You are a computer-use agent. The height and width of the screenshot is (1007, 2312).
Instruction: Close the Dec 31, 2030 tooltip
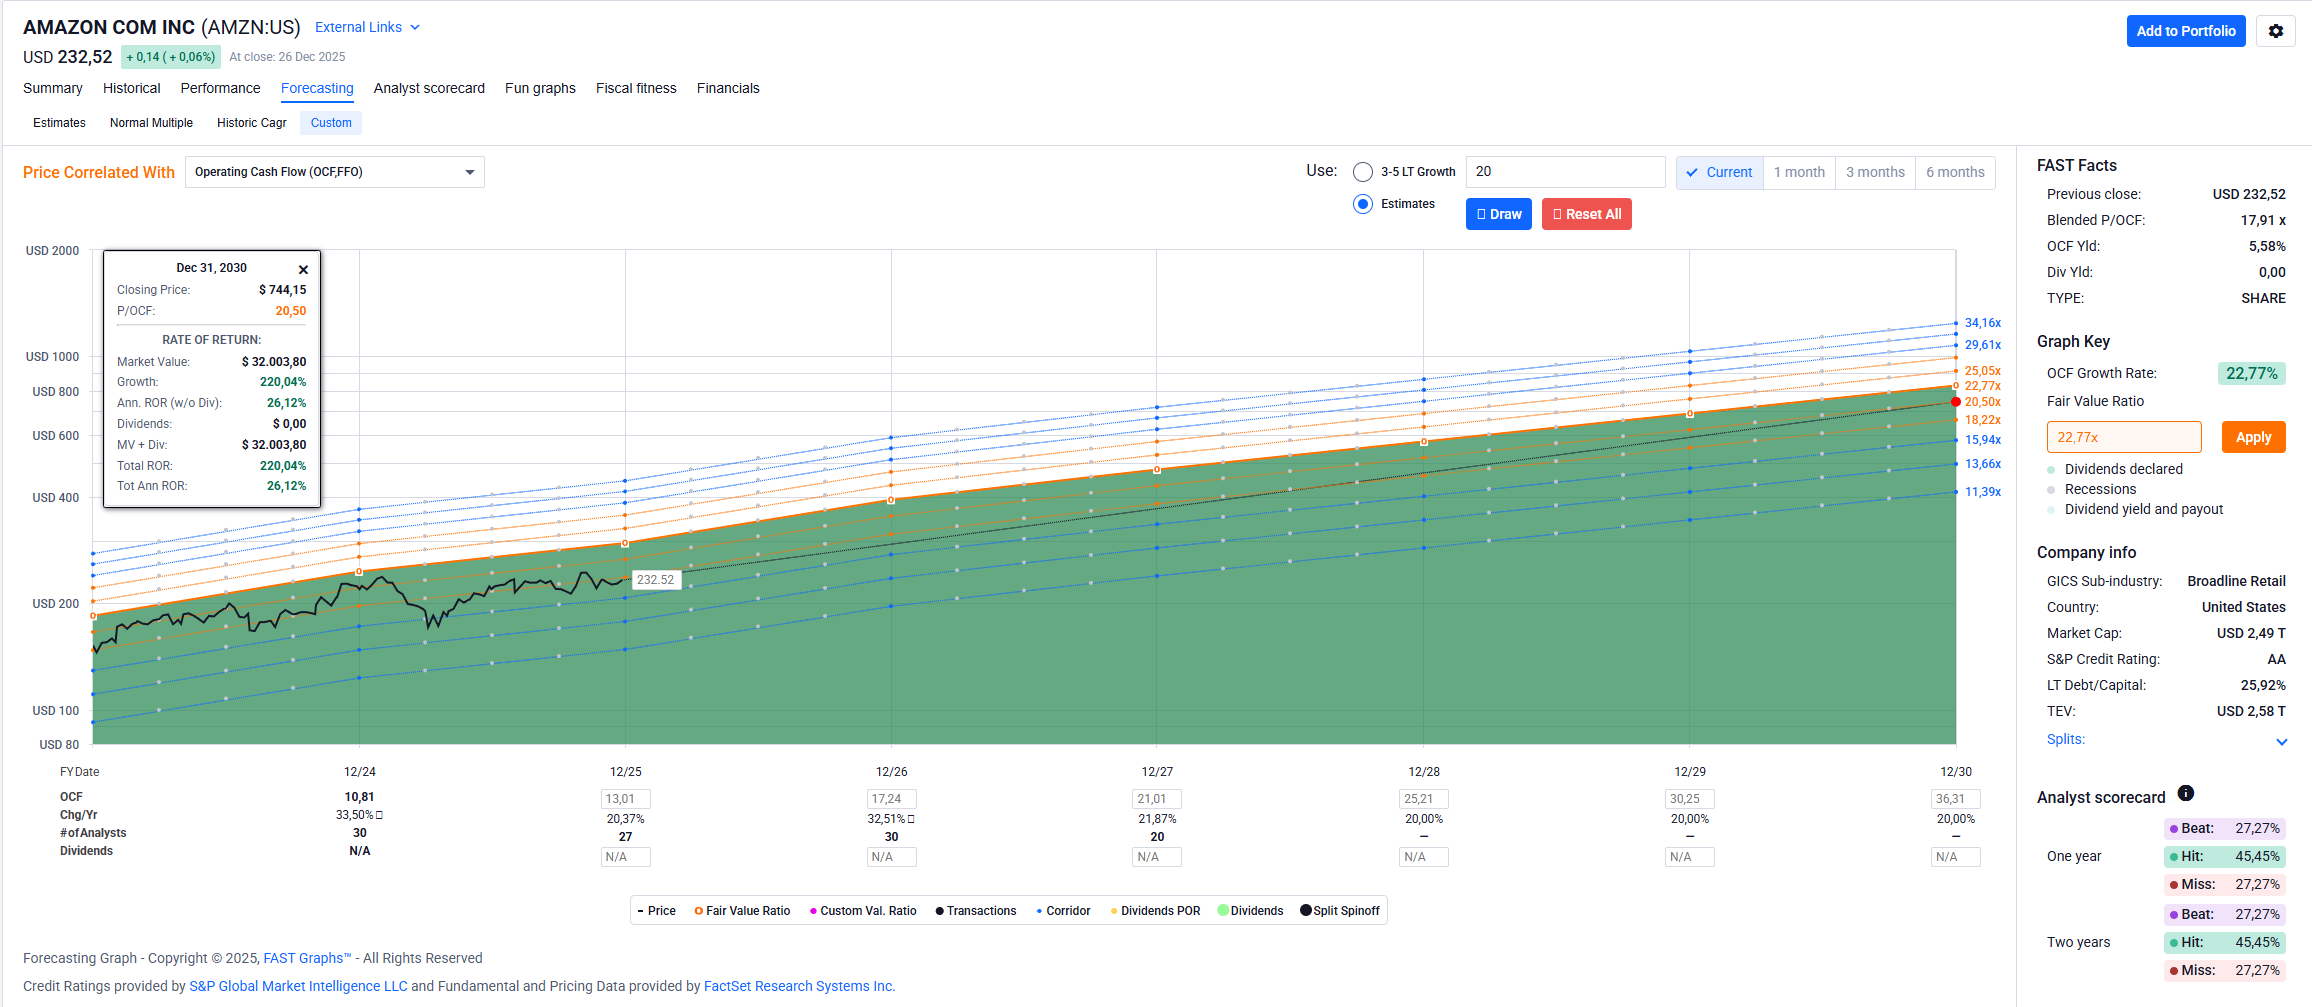303,270
